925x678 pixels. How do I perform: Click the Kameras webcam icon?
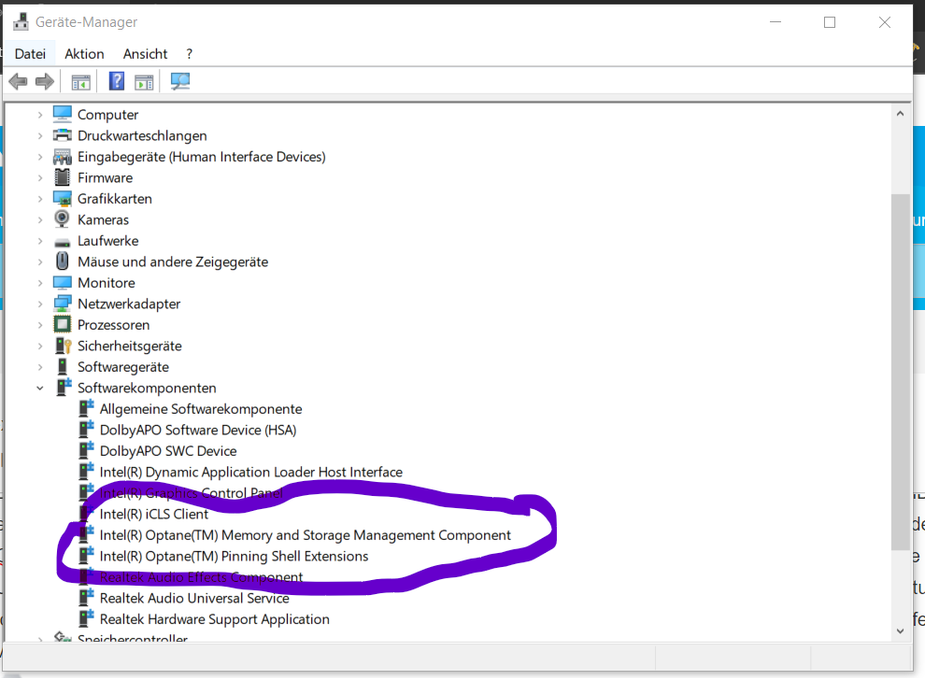62,220
